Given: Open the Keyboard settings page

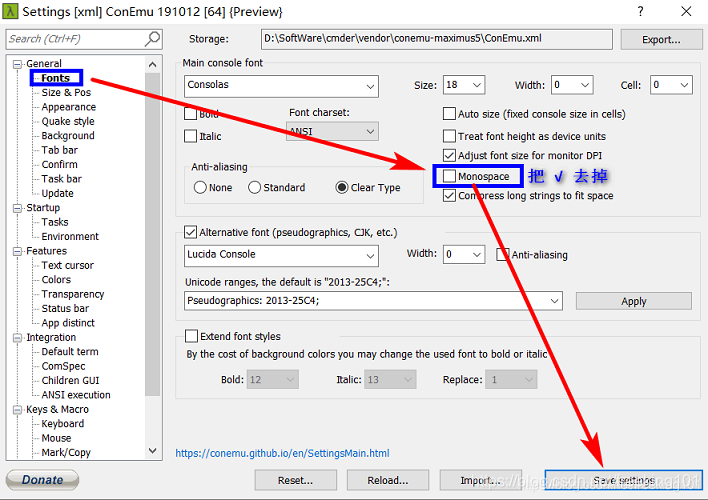Looking at the screenshot, I should [x=63, y=424].
